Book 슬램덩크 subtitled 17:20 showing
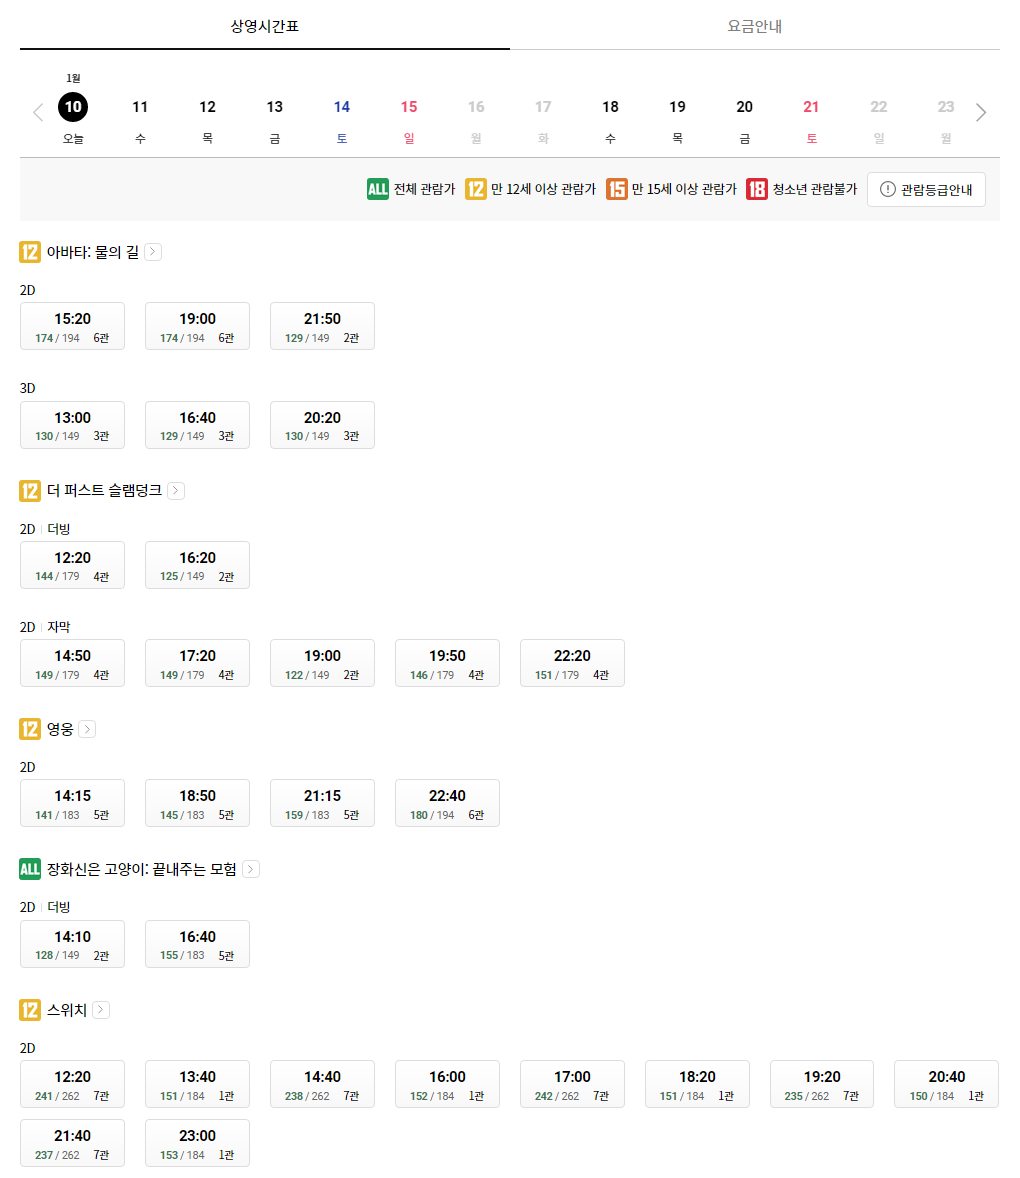 (x=198, y=663)
